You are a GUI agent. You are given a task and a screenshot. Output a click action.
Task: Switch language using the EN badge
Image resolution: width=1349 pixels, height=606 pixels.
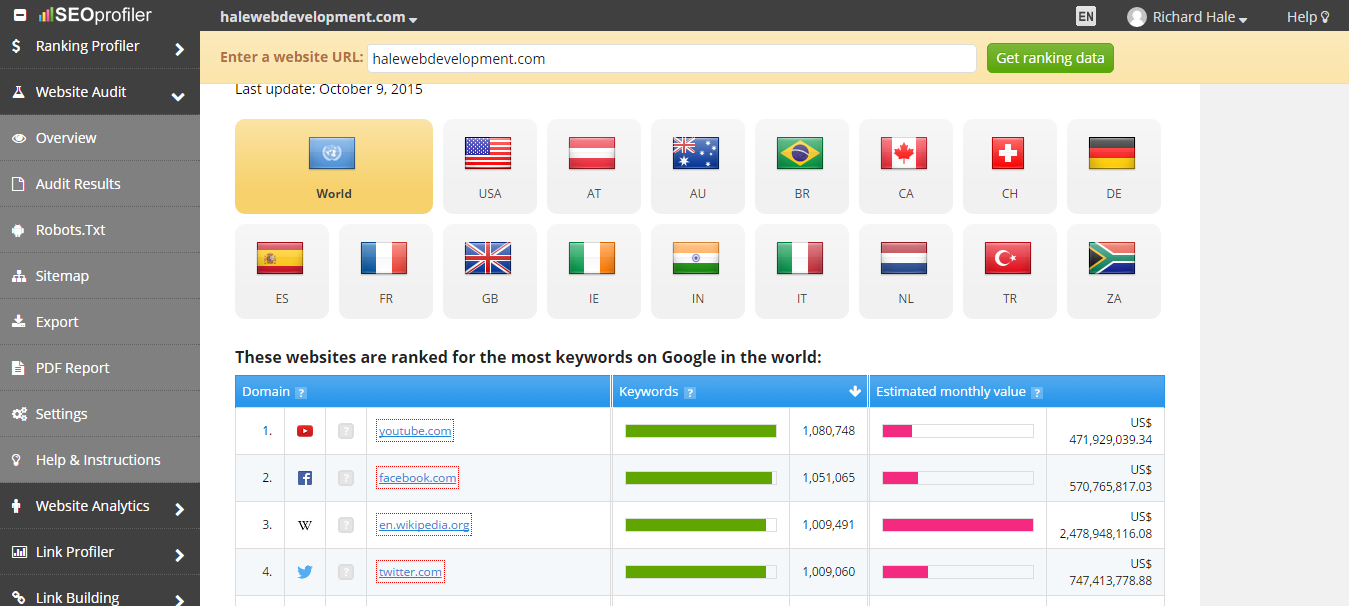point(1085,16)
